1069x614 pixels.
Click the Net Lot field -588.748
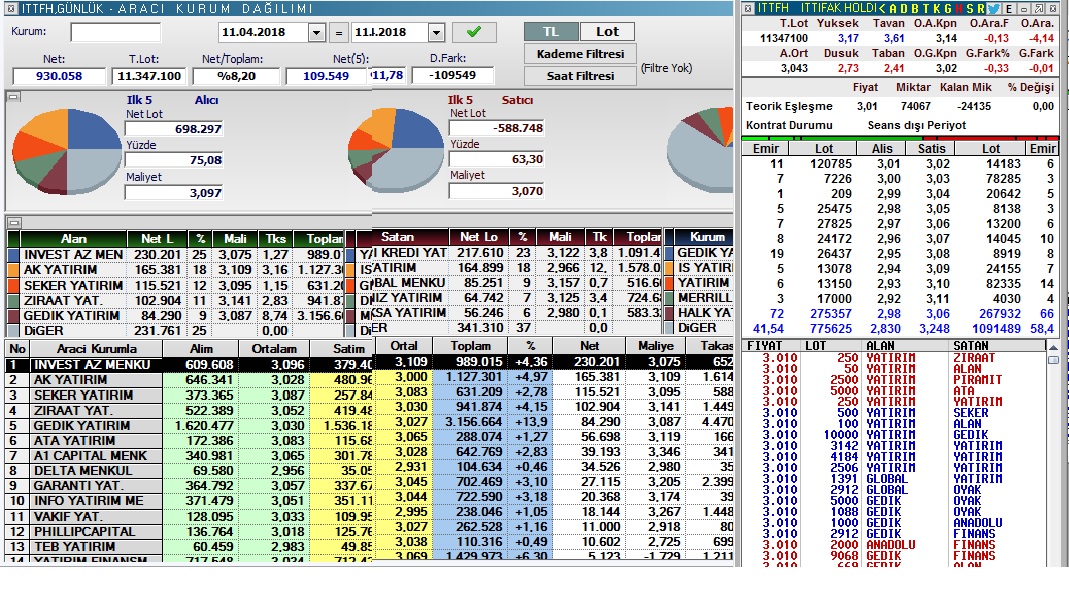click(x=496, y=128)
